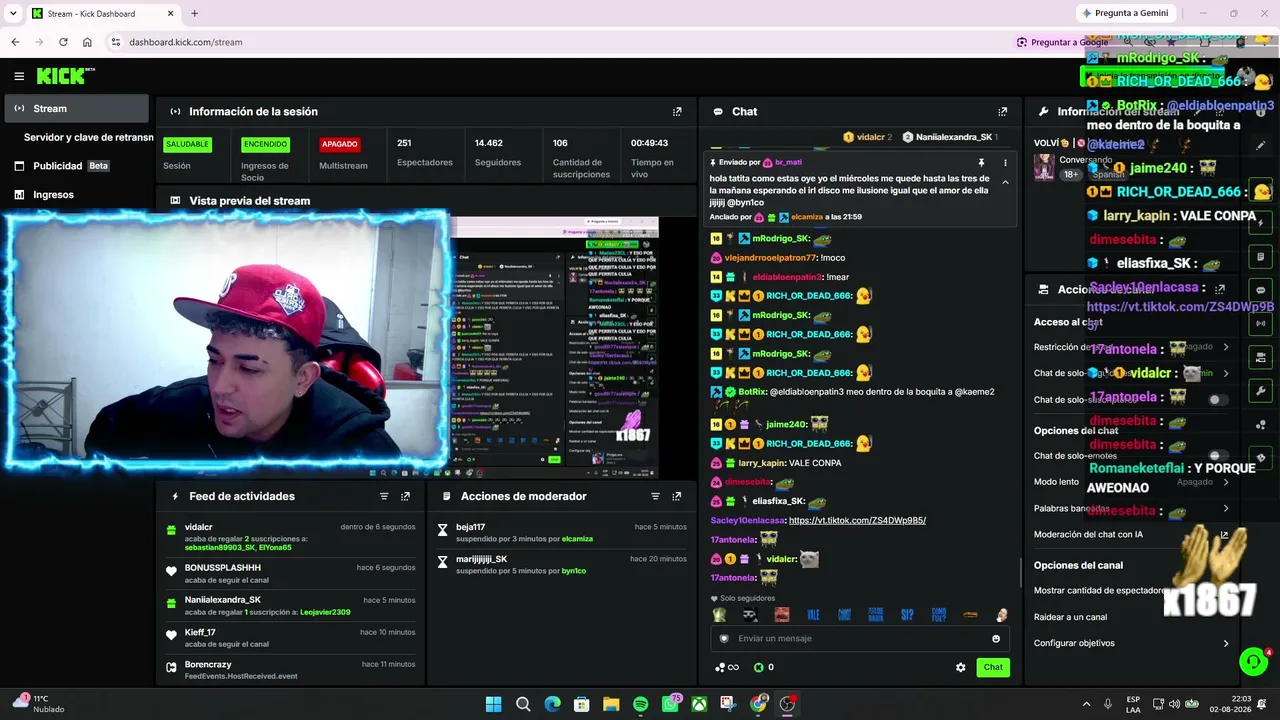Open Moderación del chat con IA external link
Viewport: 1280px width, 720px height.
pos(1224,535)
